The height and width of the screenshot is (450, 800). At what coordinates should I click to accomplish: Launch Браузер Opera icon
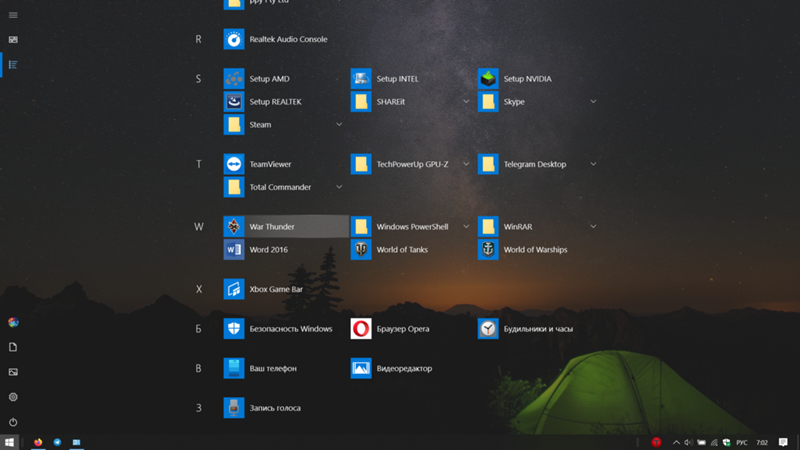(361, 329)
